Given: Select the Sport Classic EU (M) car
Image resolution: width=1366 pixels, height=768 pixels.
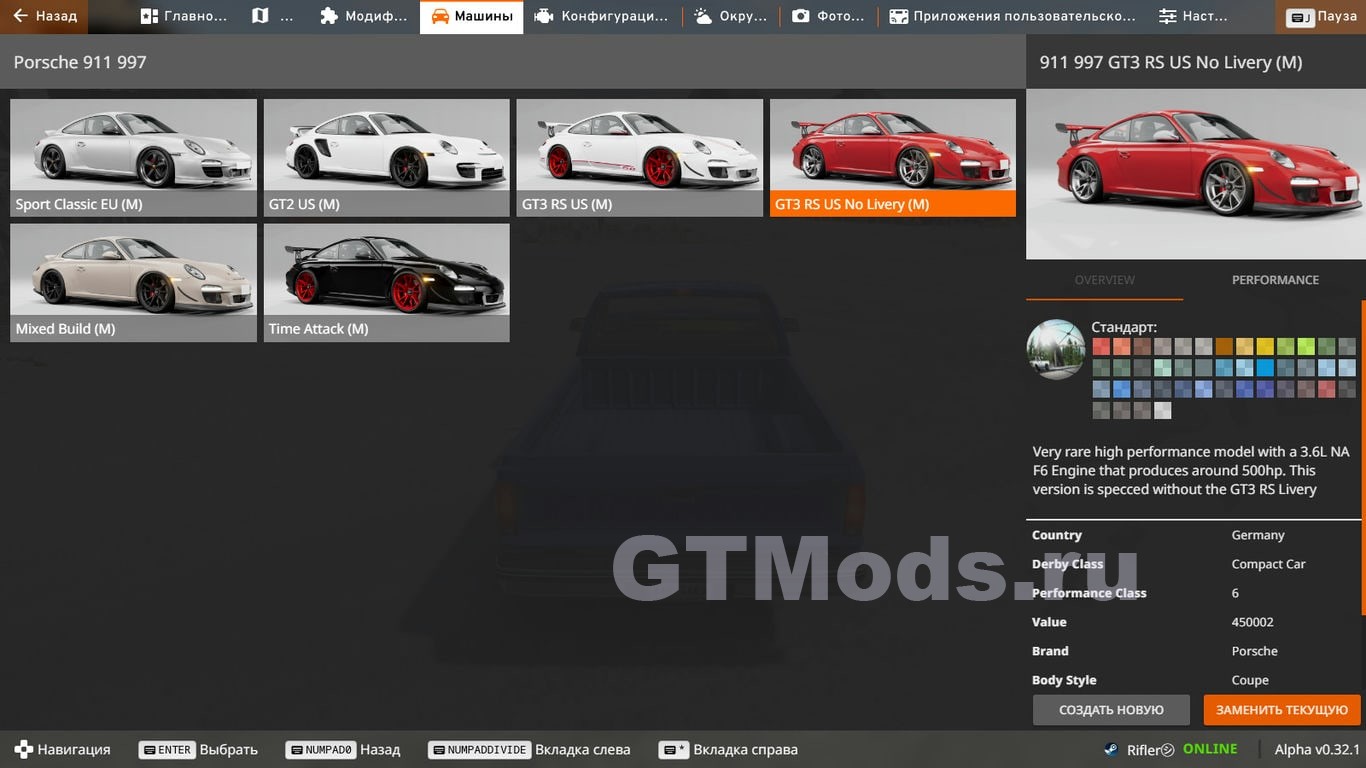Looking at the screenshot, I should (133, 158).
